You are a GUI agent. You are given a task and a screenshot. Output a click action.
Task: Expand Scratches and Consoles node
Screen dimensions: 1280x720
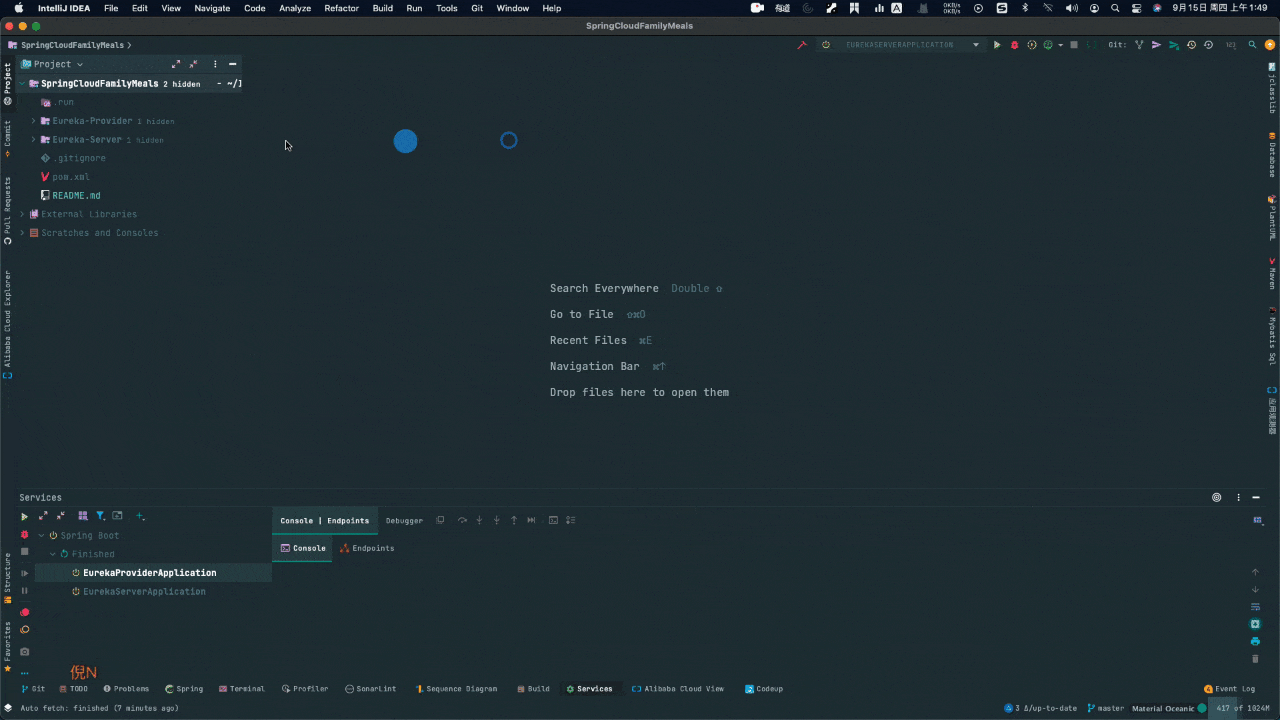(22, 233)
